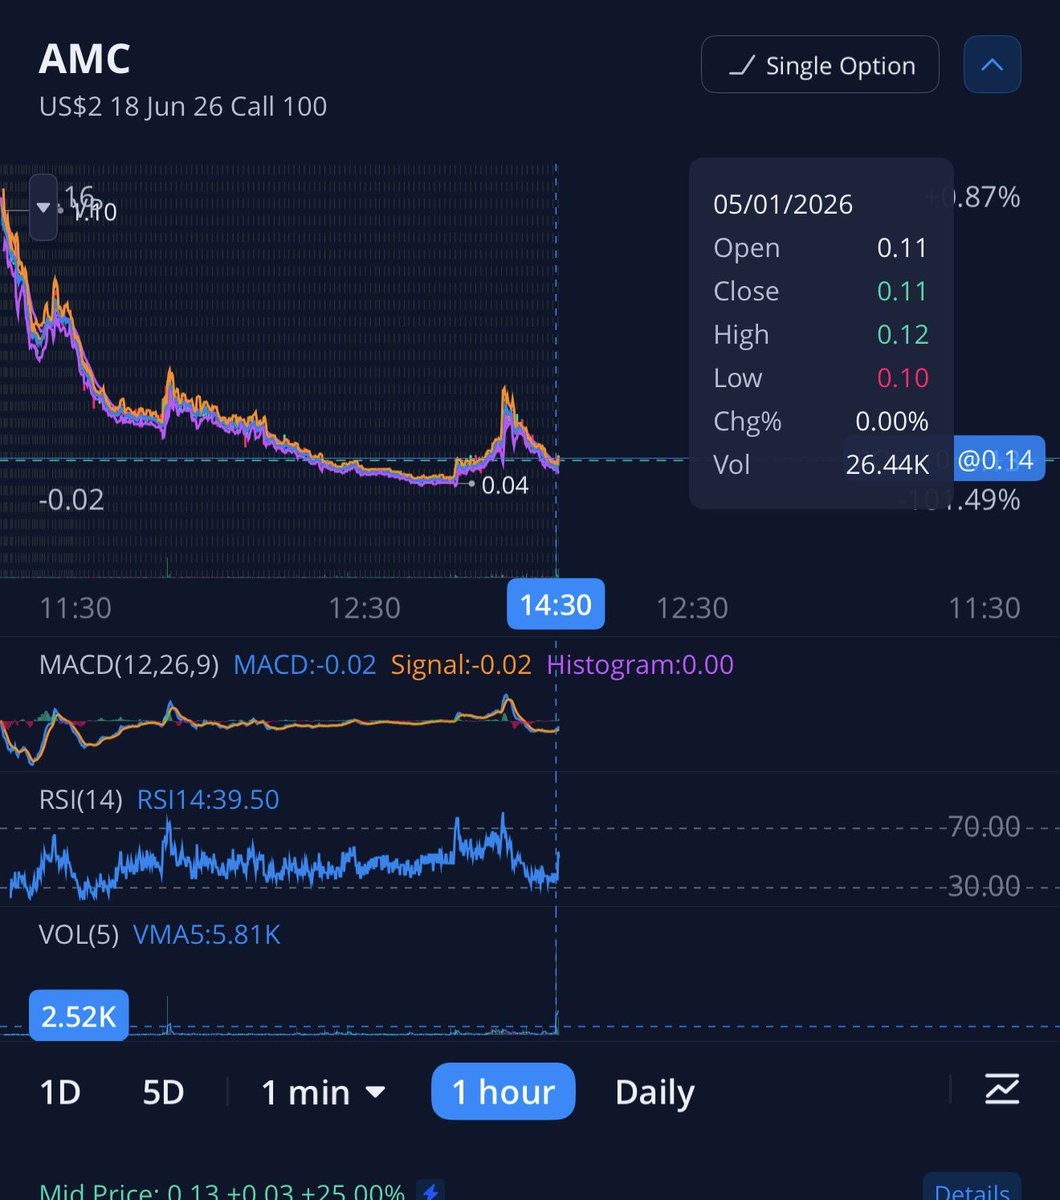
Task: Tap the US$2 18 Jun 26 Call 100 contract line
Action: click(x=183, y=106)
